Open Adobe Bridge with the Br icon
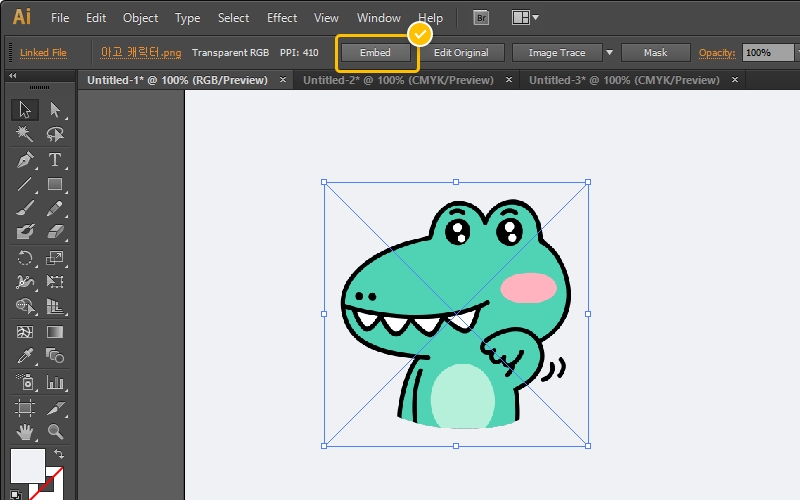Screen dimensions: 800x500 pos(482,18)
